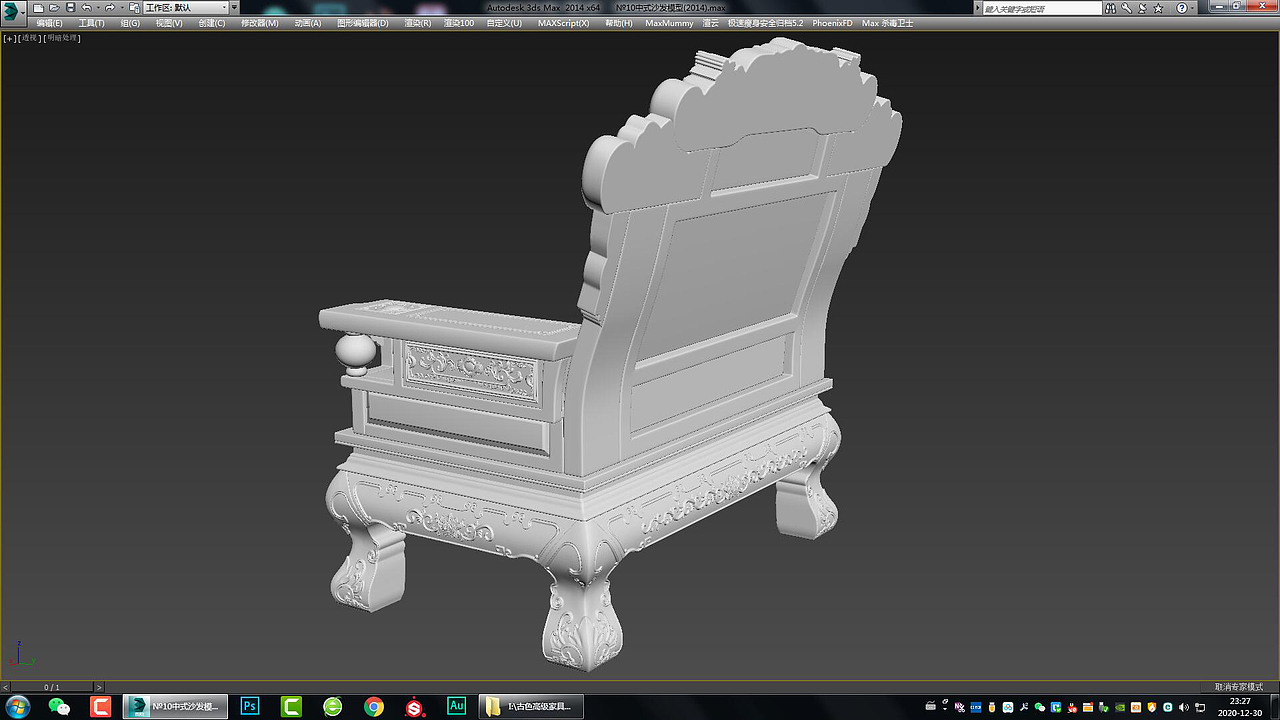
Task: Open Favorites star icon in title bar
Action: pyautogui.click(x=1158, y=8)
